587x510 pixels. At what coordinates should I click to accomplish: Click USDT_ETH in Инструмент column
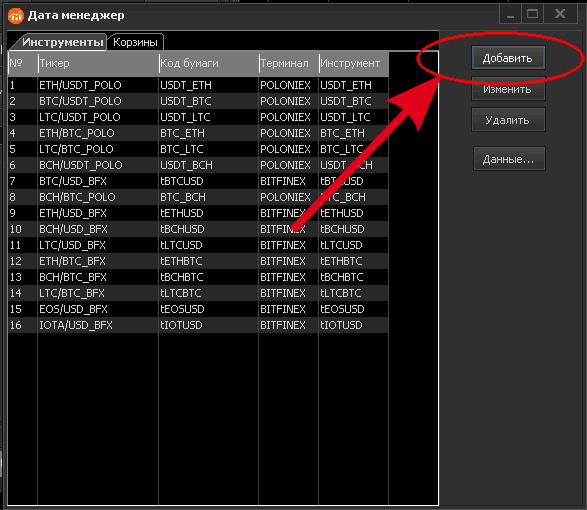click(346, 85)
